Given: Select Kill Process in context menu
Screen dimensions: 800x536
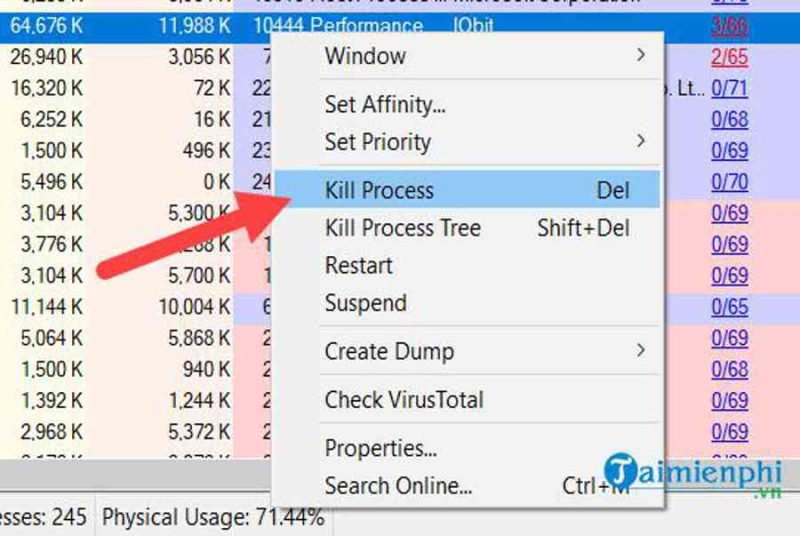Looking at the screenshot, I should point(467,190).
